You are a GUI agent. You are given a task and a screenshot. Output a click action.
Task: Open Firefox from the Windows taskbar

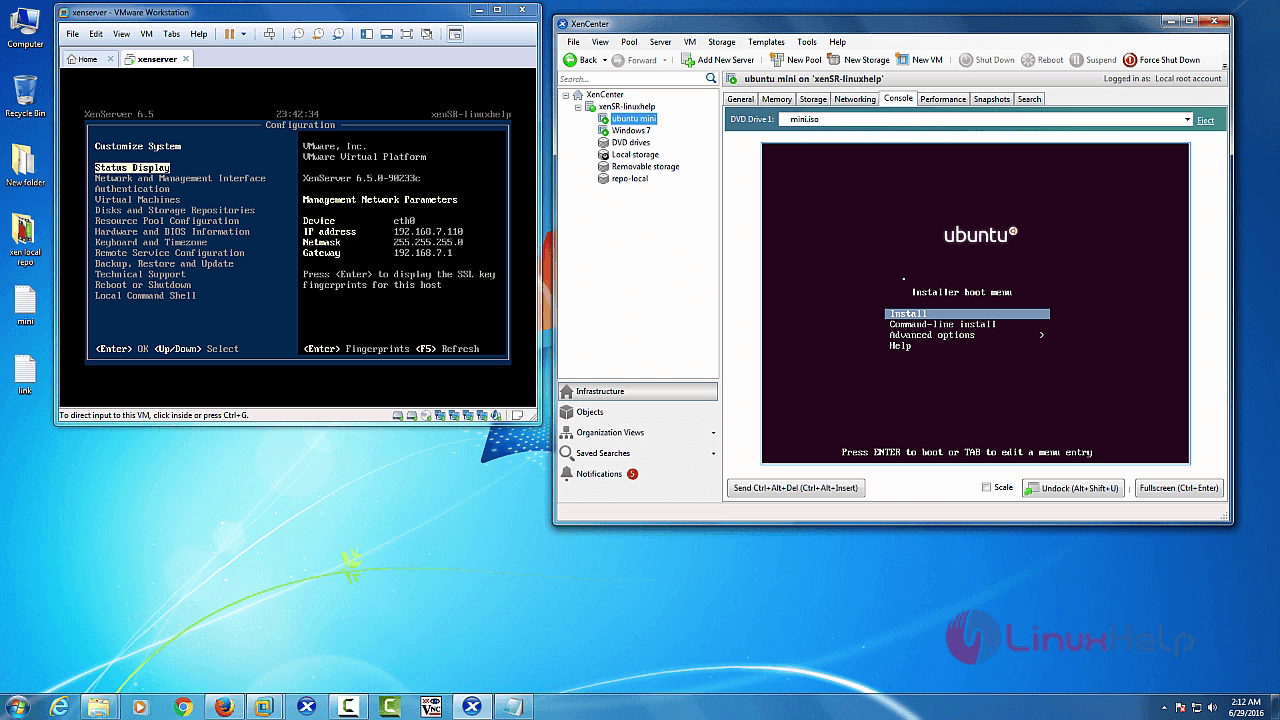click(224, 707)
